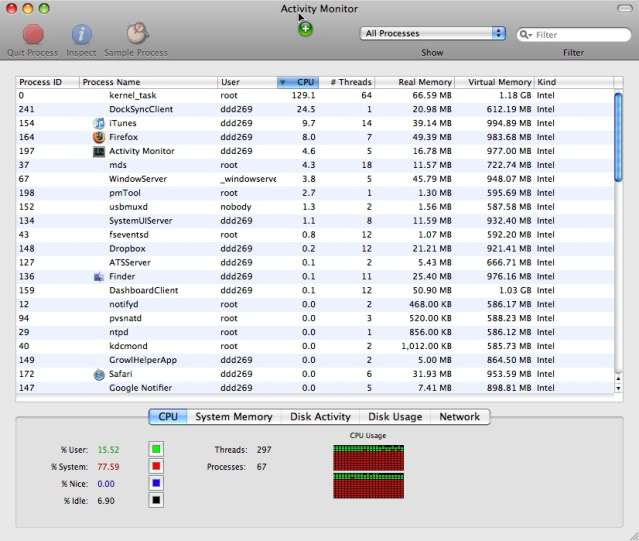Image resolution: width=639 pixels, height=541 pixels.
Task: Click the upper CPU Usage graph
Action: (368, 458)
